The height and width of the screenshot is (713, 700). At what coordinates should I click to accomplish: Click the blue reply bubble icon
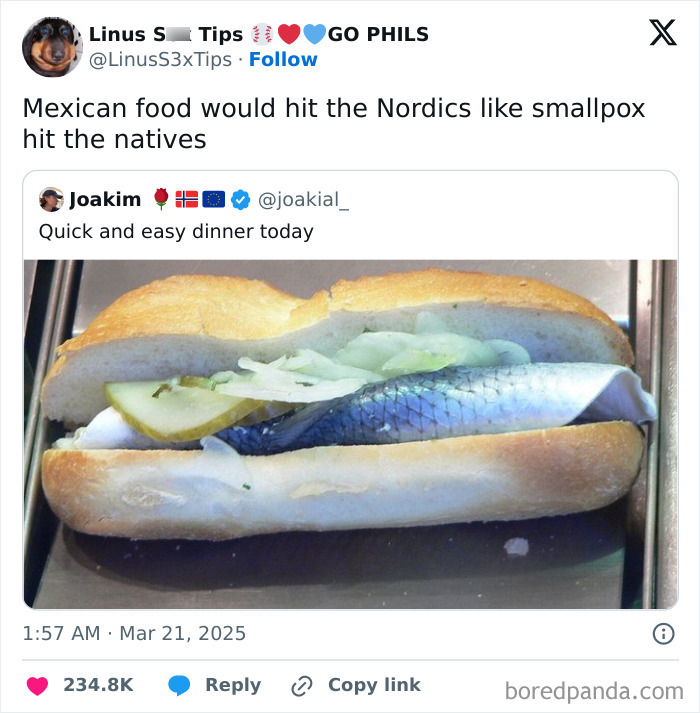[179, 686]
